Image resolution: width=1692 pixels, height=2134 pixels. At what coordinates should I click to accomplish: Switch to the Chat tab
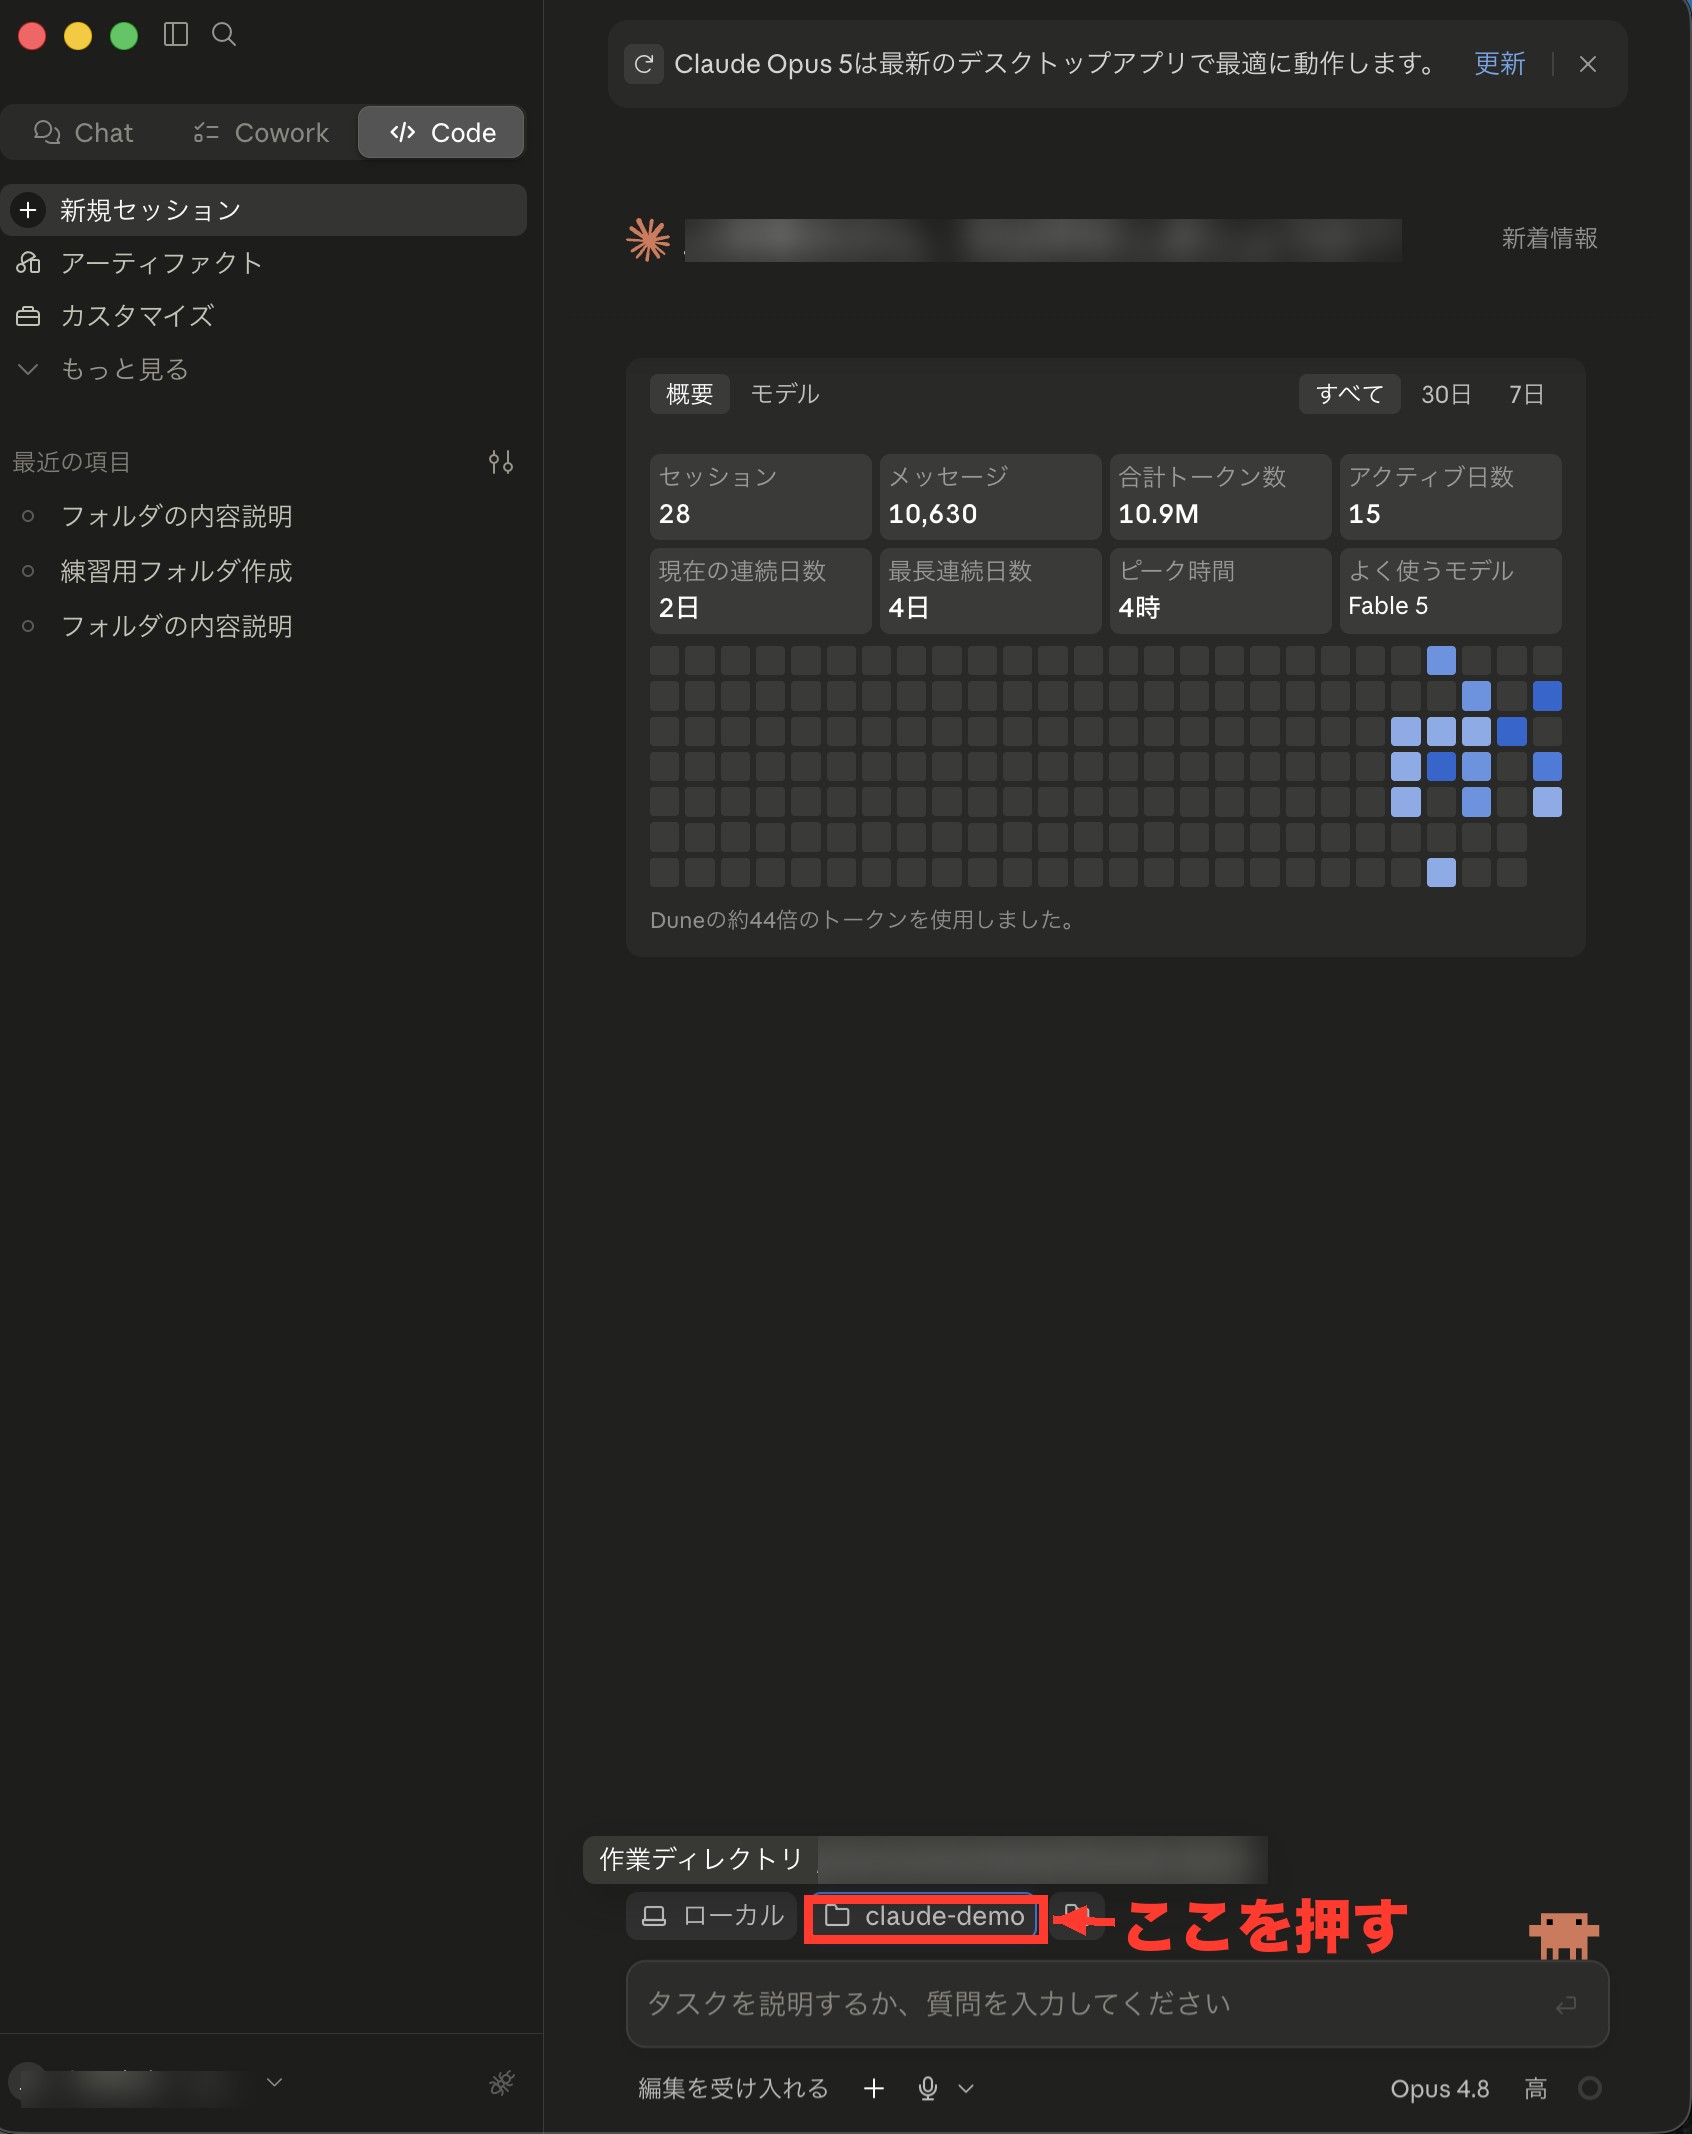84,133
